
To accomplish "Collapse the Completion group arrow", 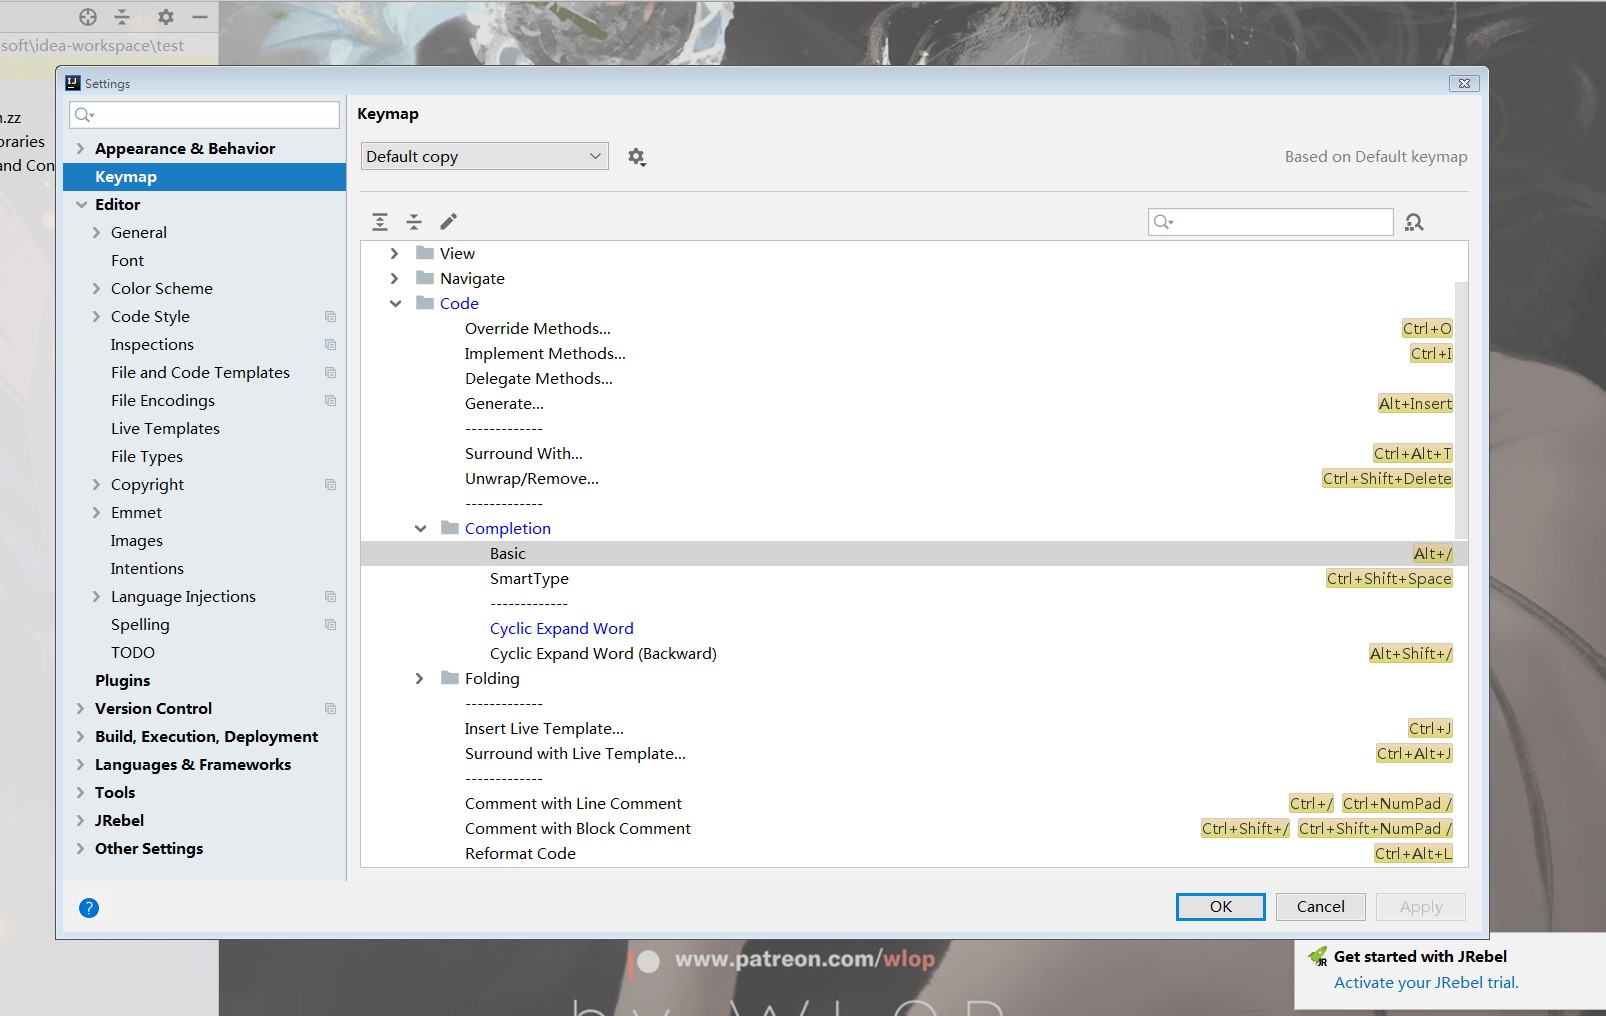I will tap(420, 528).
